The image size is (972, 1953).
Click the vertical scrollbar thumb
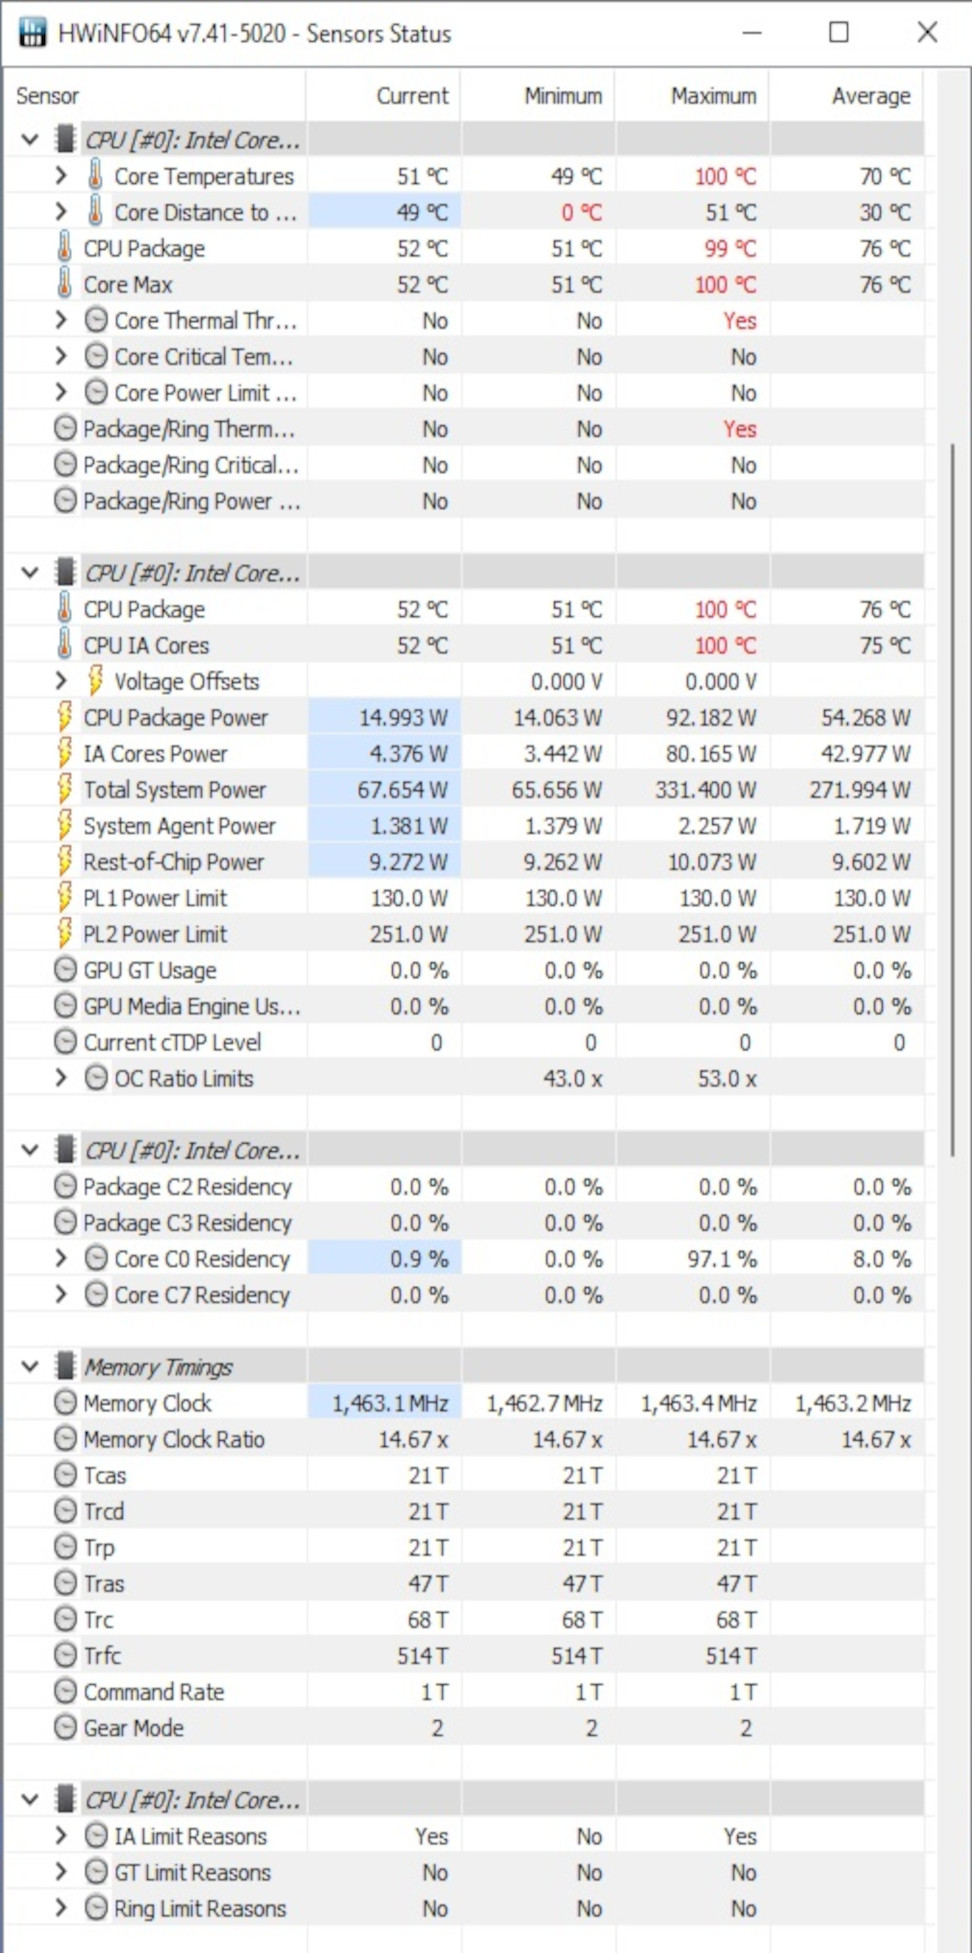(953, 800)
